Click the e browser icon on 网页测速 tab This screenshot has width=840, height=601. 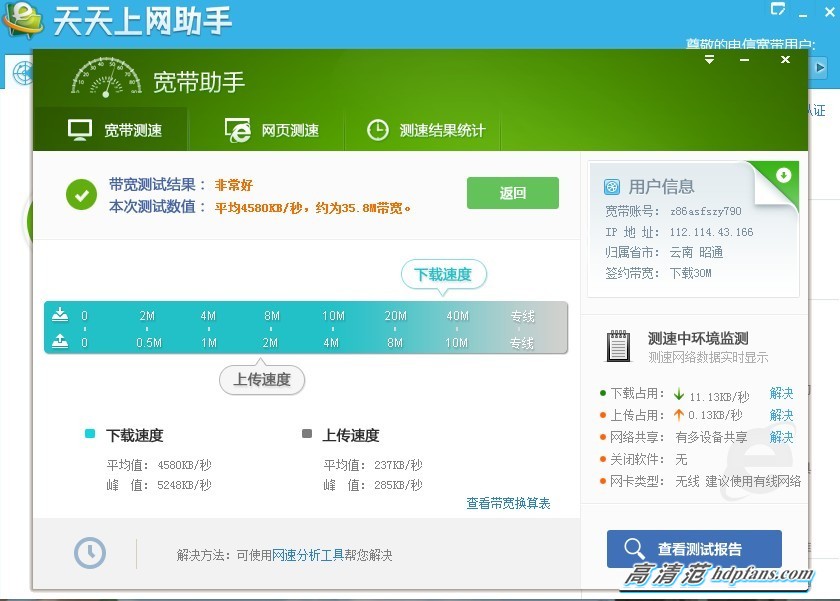click(x=236, y=129)
